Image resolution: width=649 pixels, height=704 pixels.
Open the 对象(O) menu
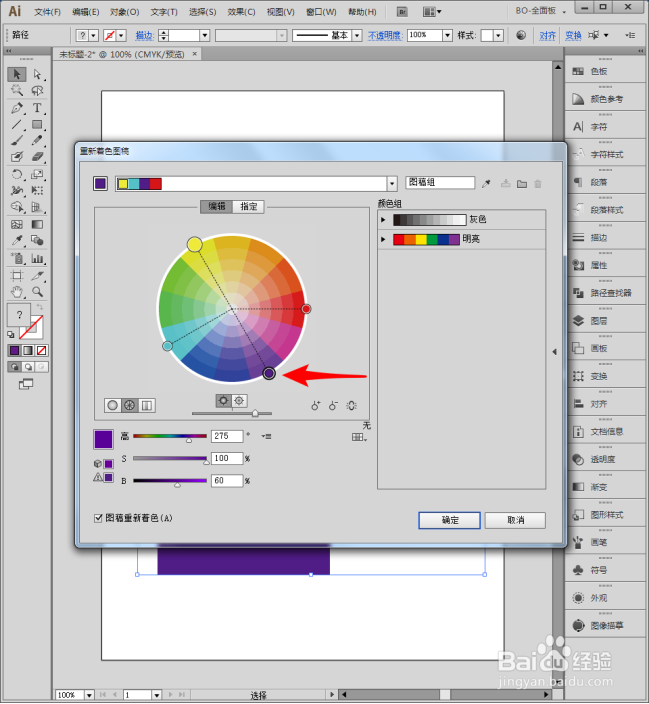point(124,12)
